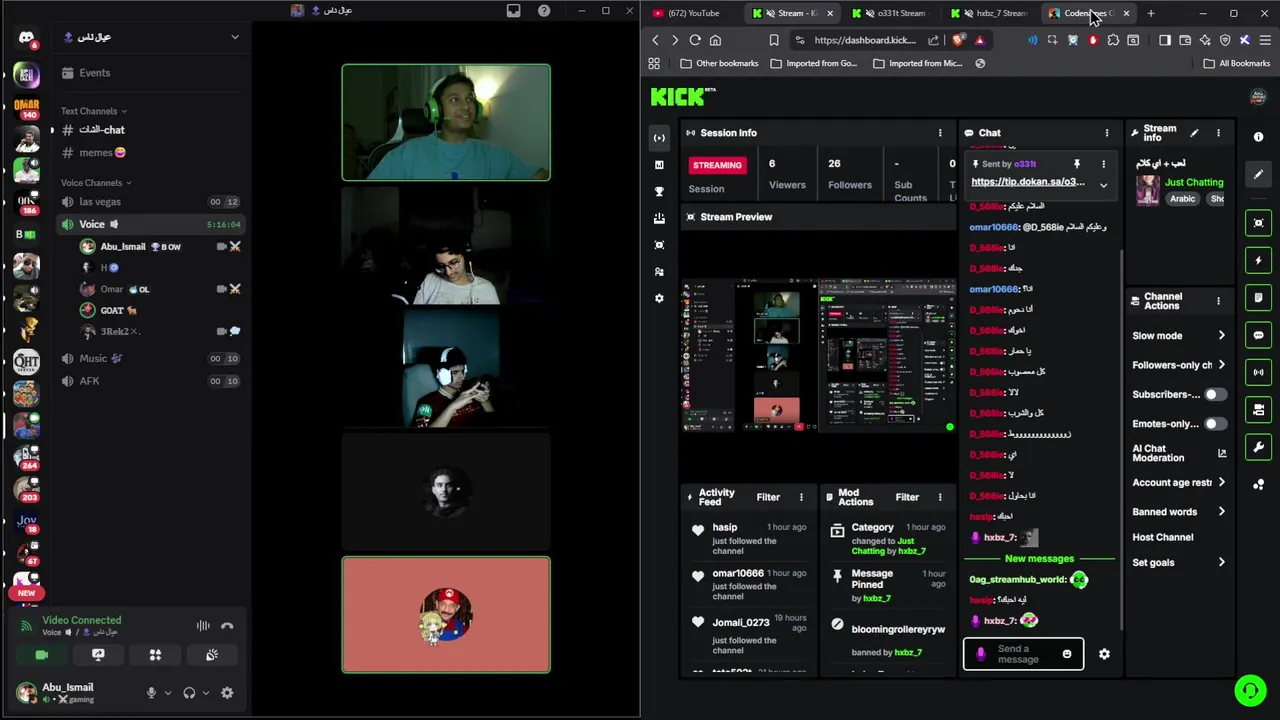Open the Set goals option
1280x720 pixels.
click(x=1179, y=562)
